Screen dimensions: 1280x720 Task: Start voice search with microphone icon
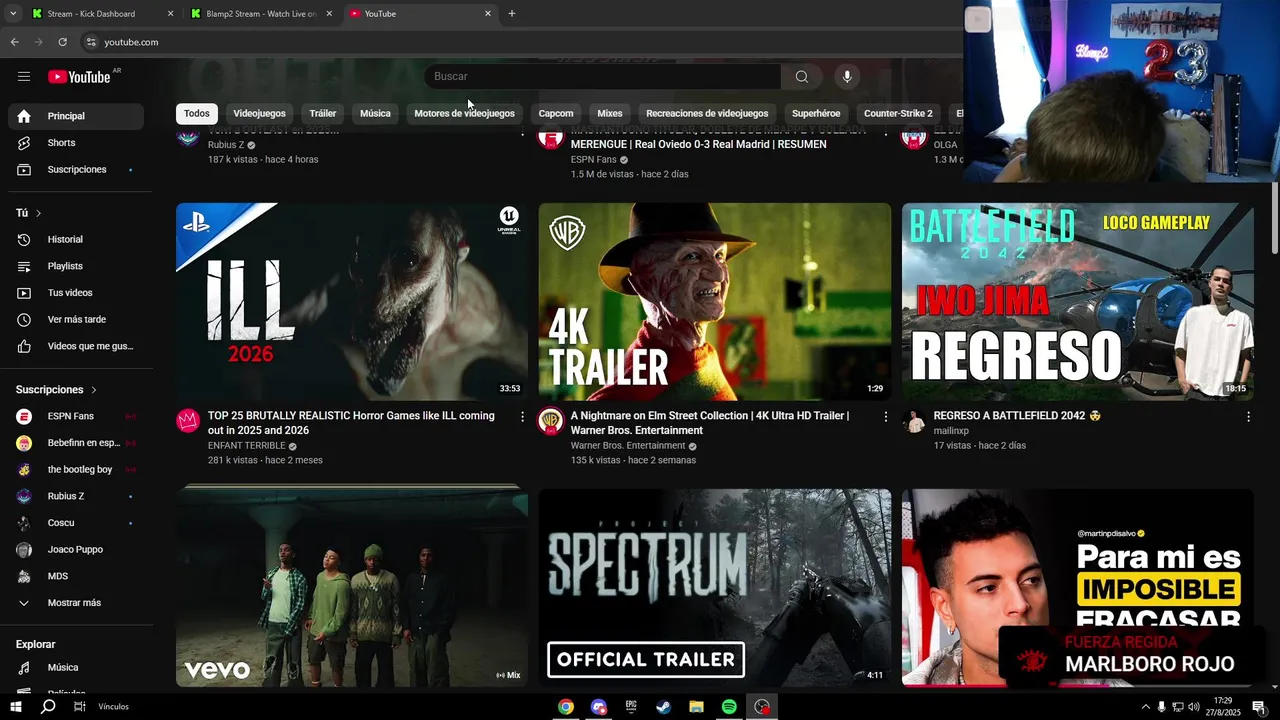847,77
